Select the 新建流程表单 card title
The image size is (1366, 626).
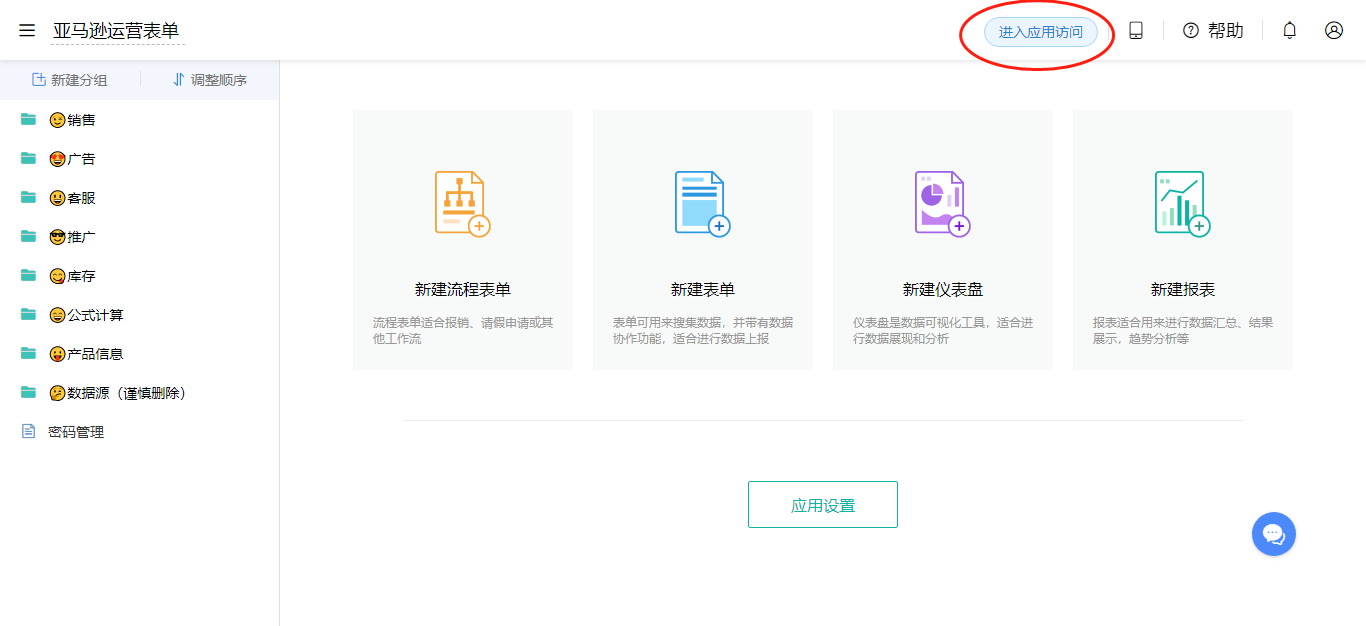463,290
